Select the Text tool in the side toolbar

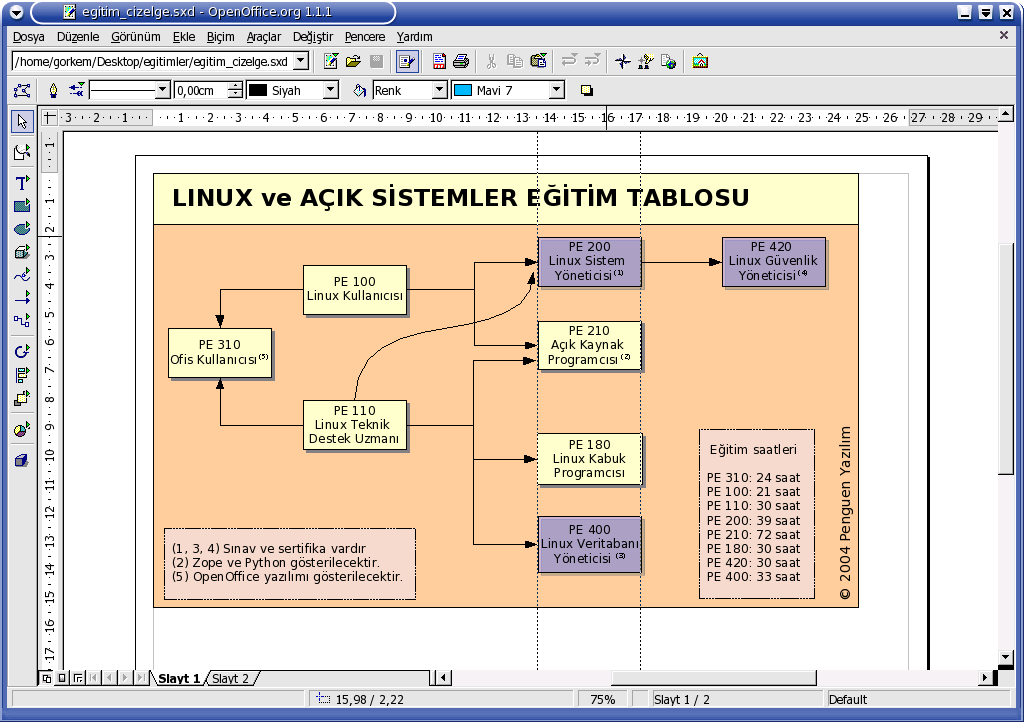22,183
